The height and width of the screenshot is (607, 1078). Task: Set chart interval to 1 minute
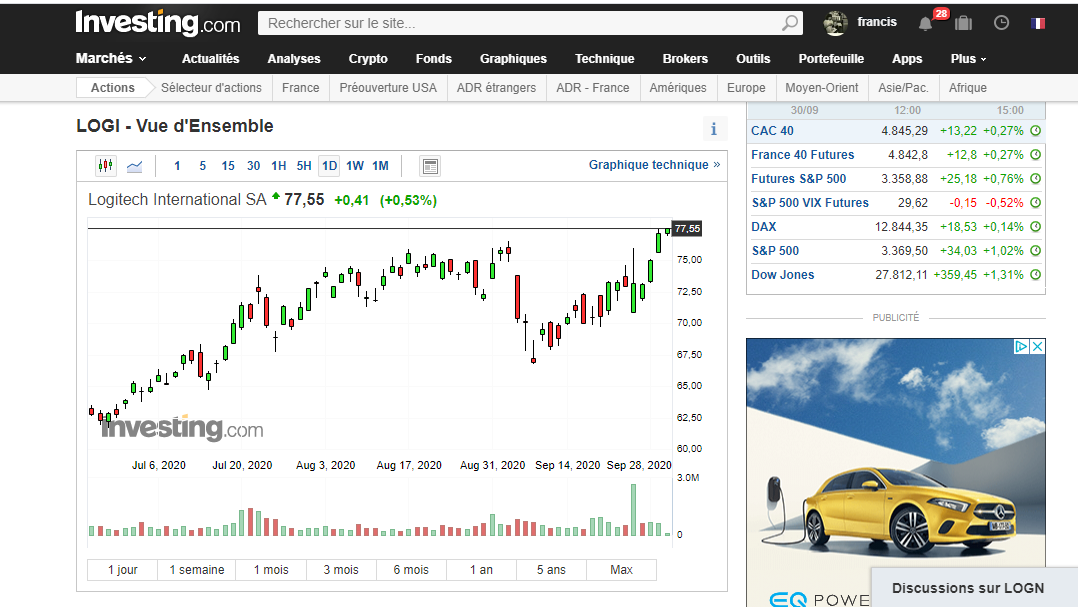coord(177,166)
